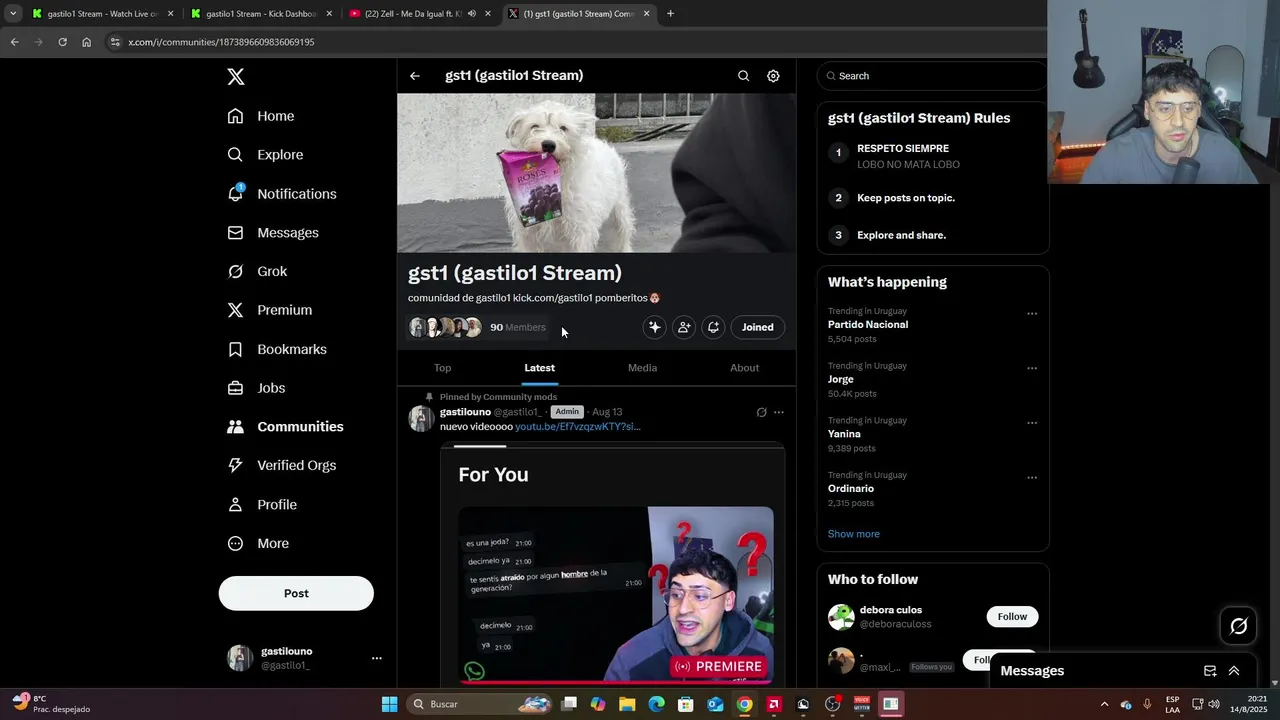Viewport: 1280px width, 720px height.
Task: Open community settings gear icon
Action: click(x=773, y=76)
